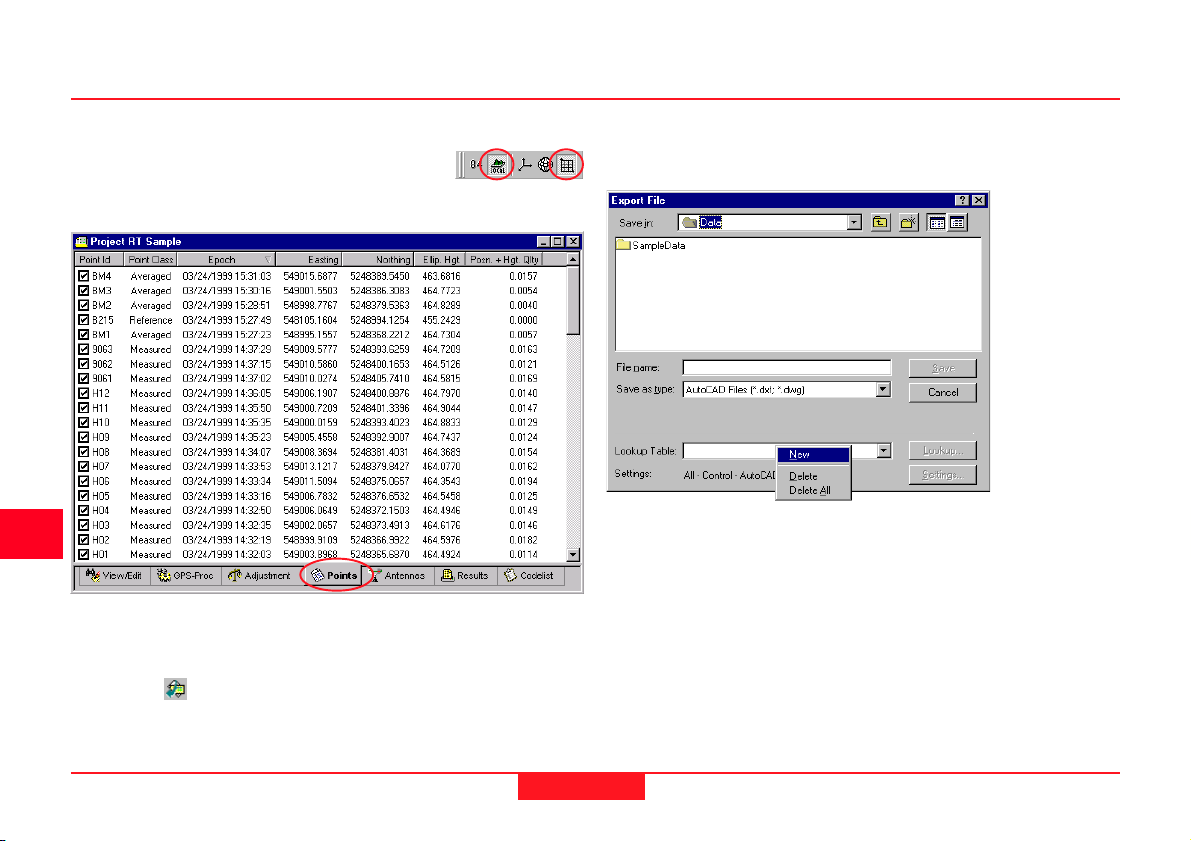Click the Up One Level folder icon
Viewport: 1191px width, 841px height.
pos(880,223)
